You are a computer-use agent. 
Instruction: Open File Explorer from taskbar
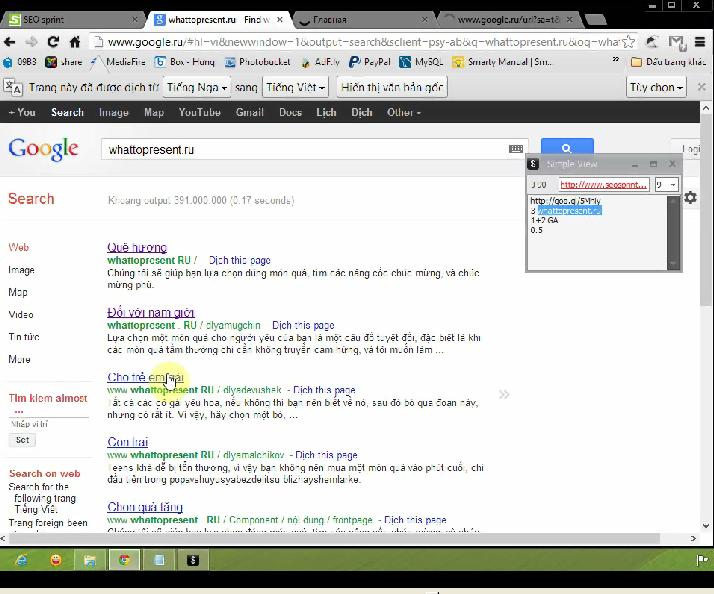(90, 560)
